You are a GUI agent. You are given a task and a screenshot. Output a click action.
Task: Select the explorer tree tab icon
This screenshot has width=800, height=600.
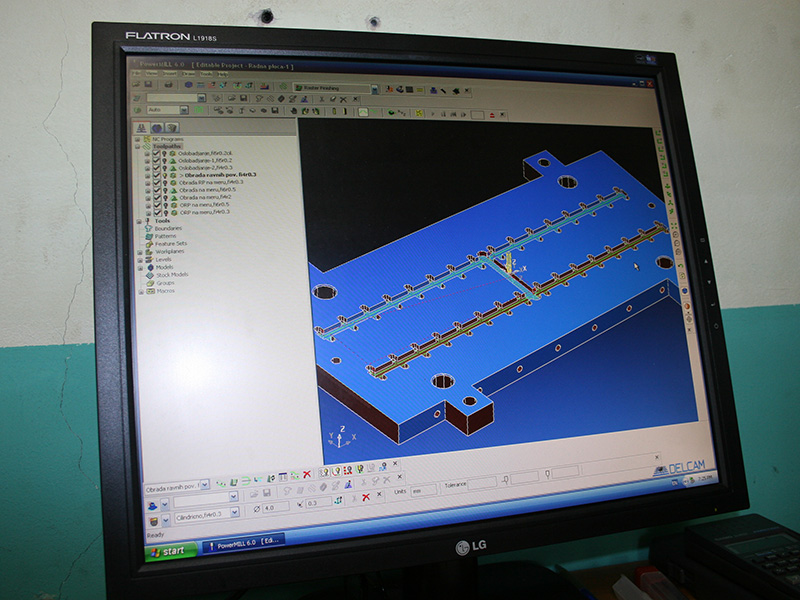(x=142, y=127)
